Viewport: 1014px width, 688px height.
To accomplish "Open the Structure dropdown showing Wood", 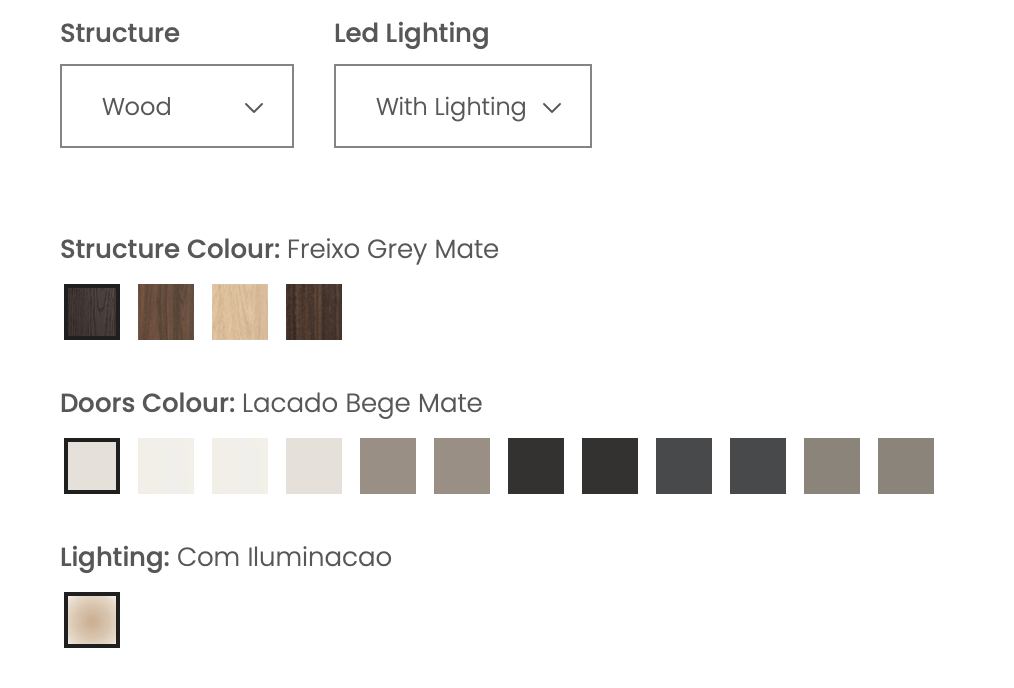I will [x=176, y=106].
